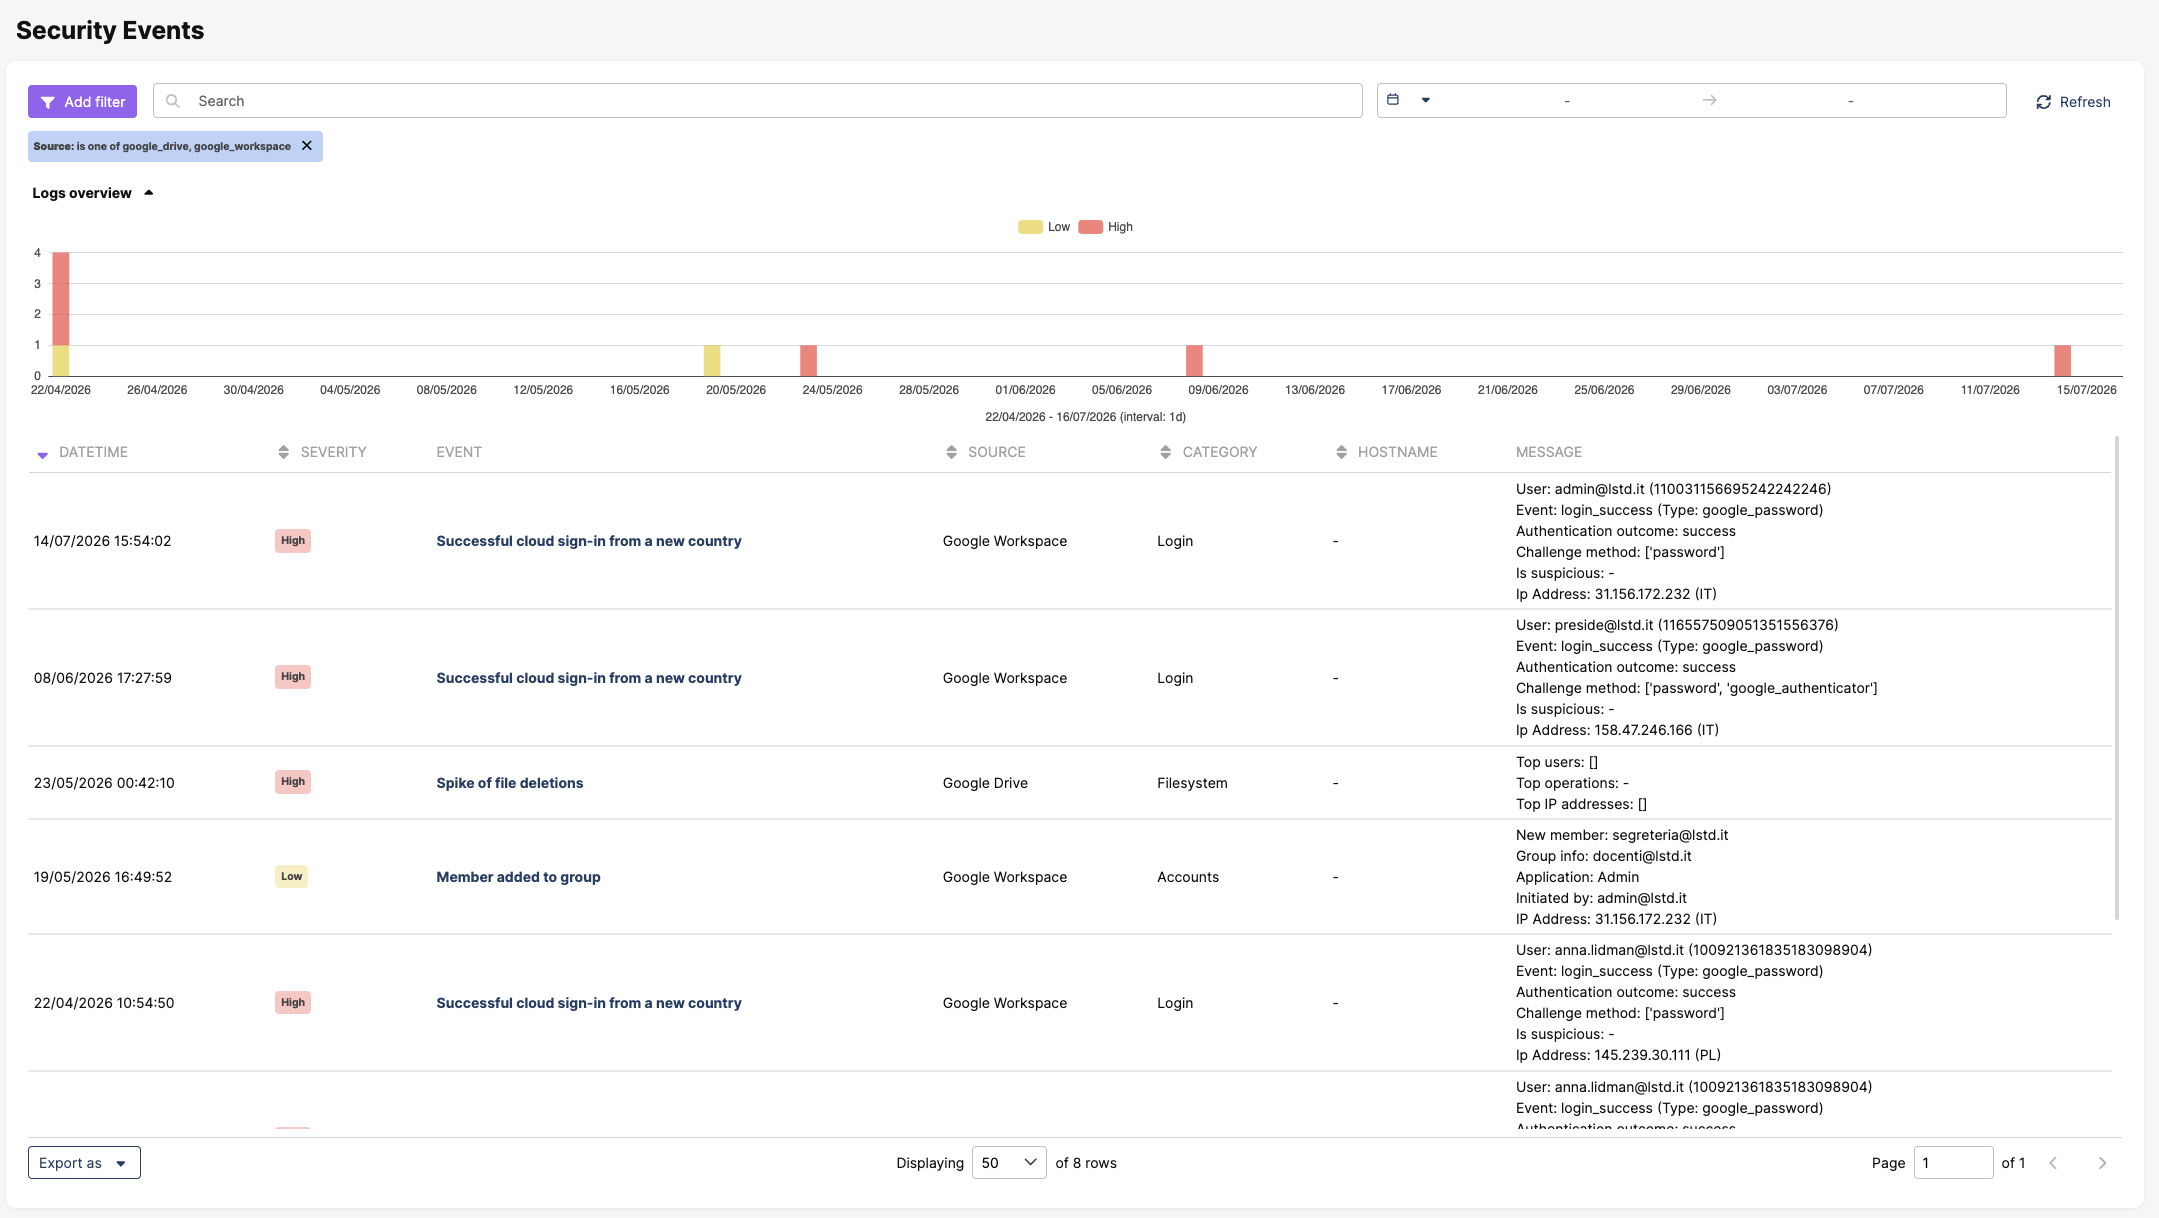
Task: Open Spike of file deletions event
Action: click(509, 783)
